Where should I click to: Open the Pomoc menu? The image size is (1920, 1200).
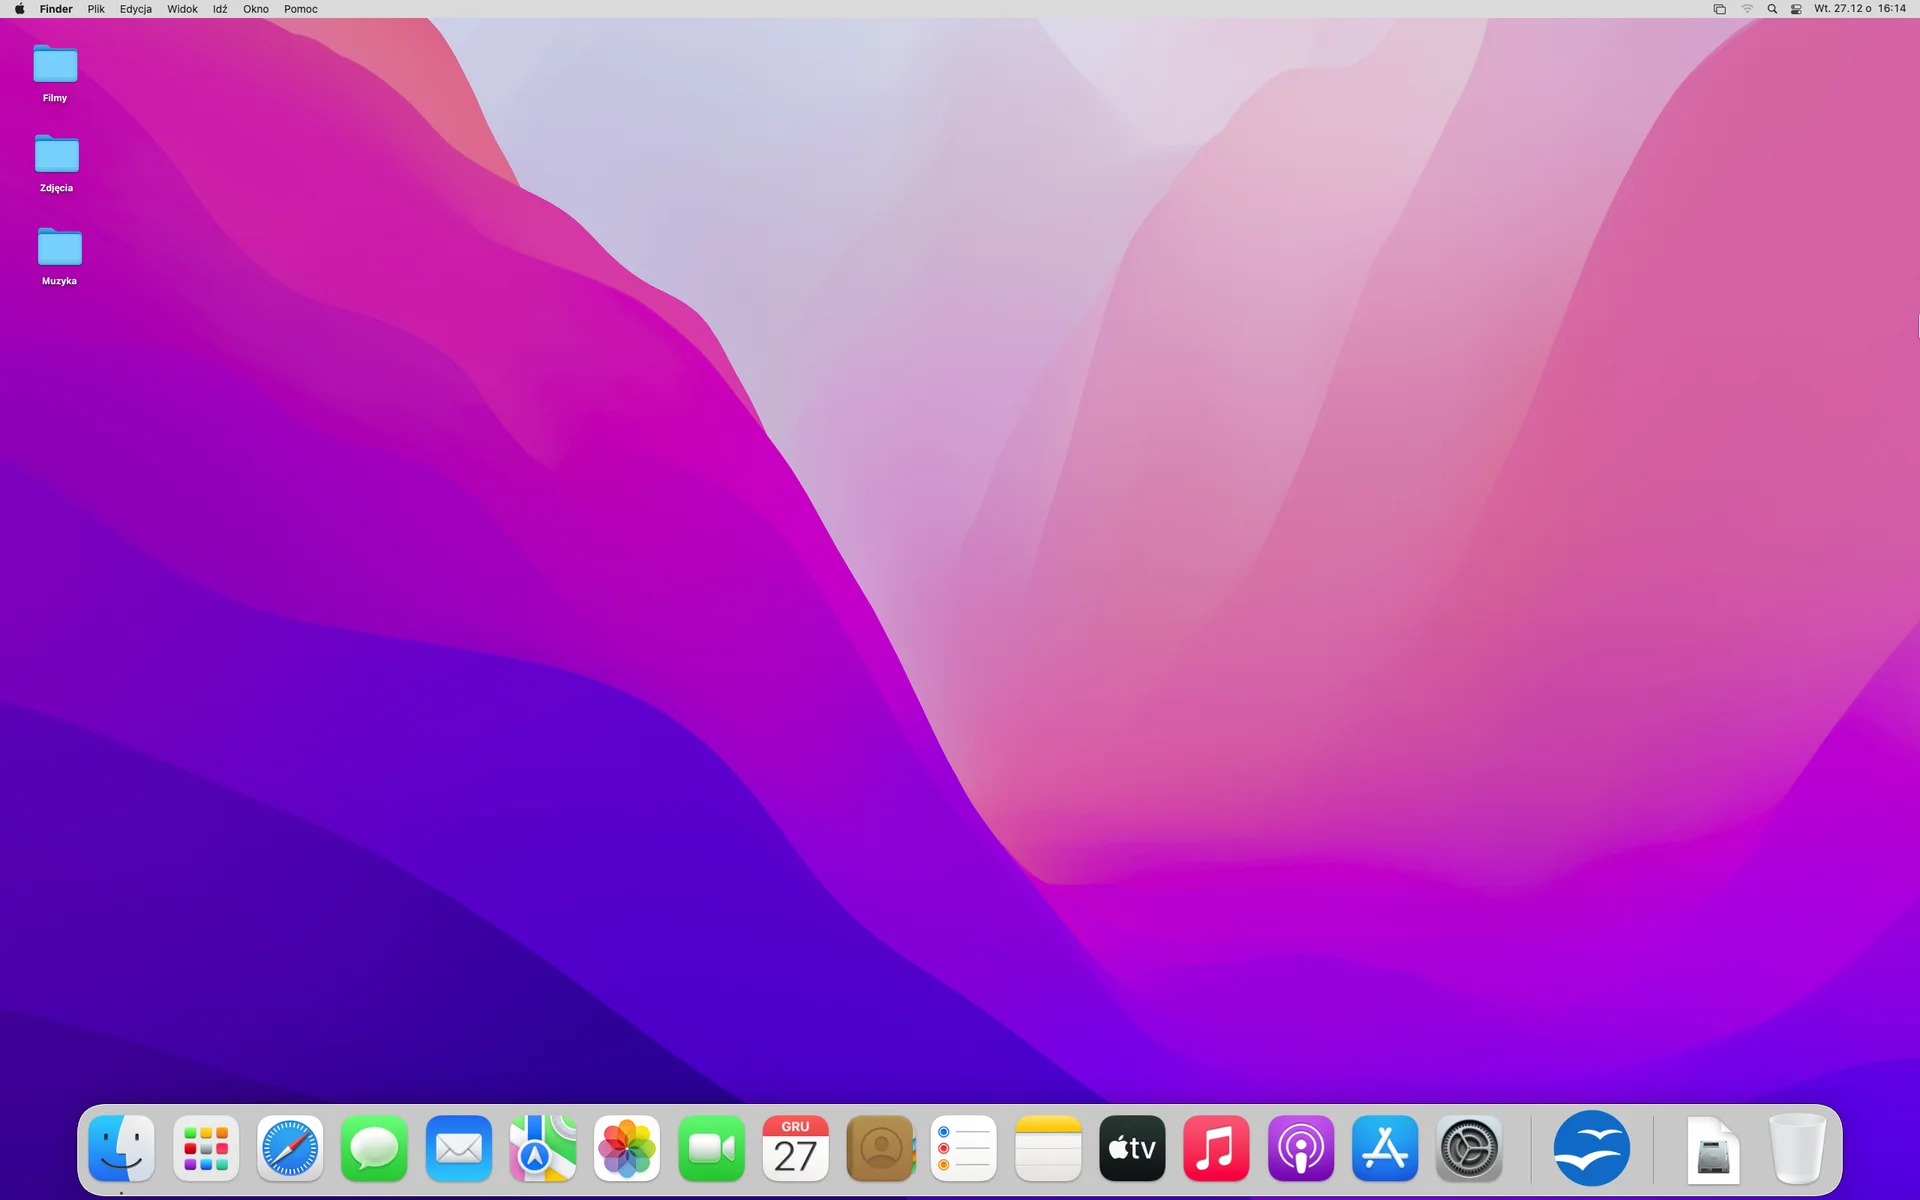click(x=301, y=9)
